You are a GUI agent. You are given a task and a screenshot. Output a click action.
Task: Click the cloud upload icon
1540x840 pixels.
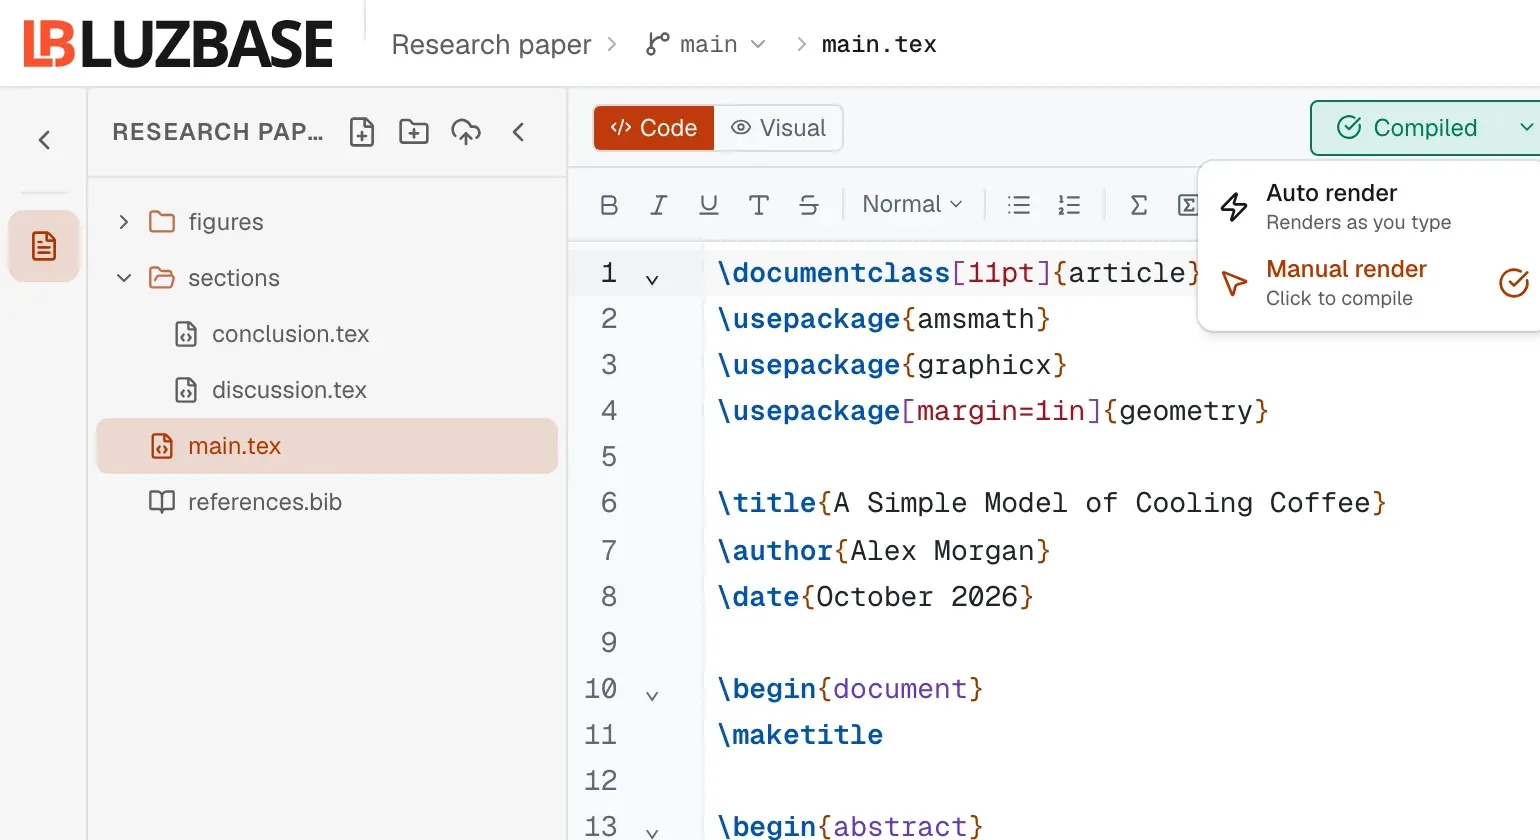tap(466, 132)
